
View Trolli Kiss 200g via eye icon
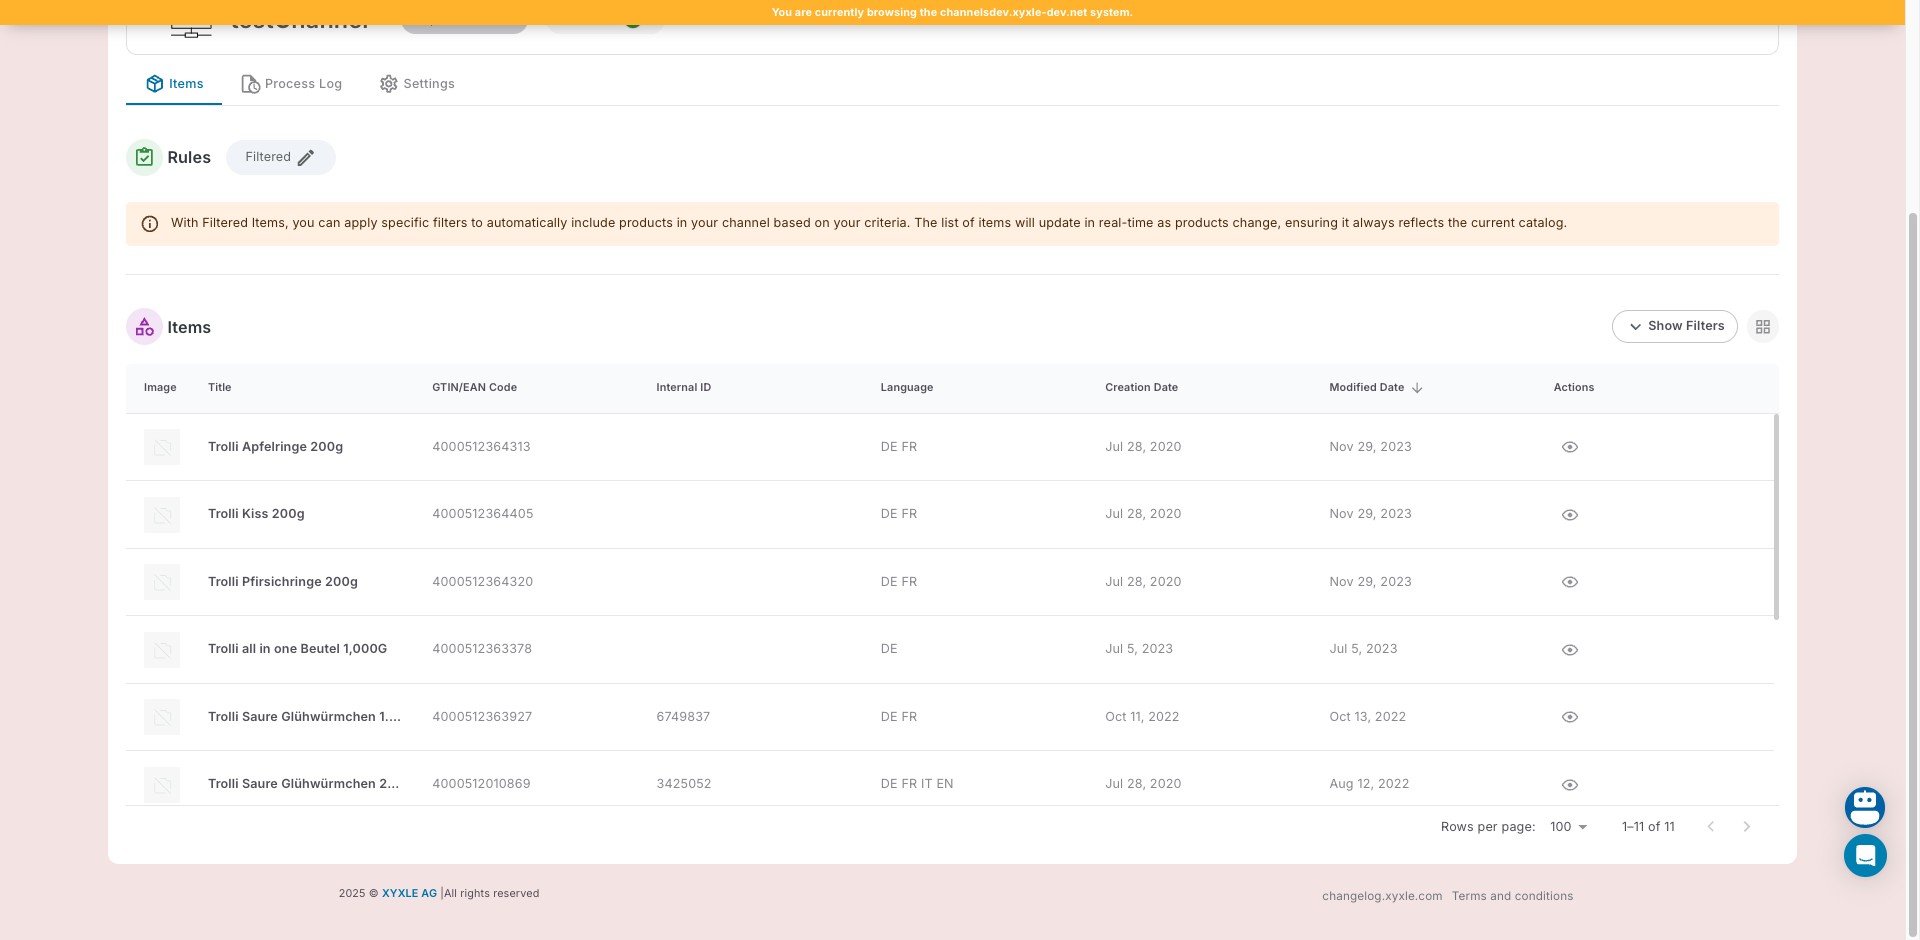tap(1569, 515)
